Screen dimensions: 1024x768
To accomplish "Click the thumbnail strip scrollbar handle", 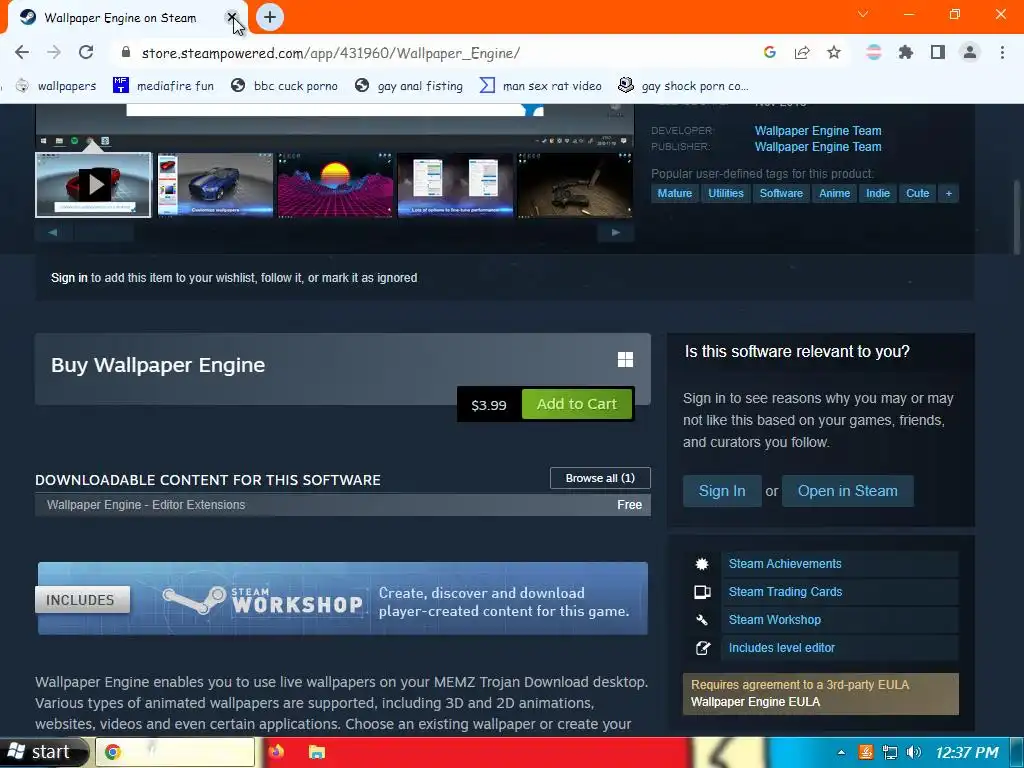I will (104, 232).
